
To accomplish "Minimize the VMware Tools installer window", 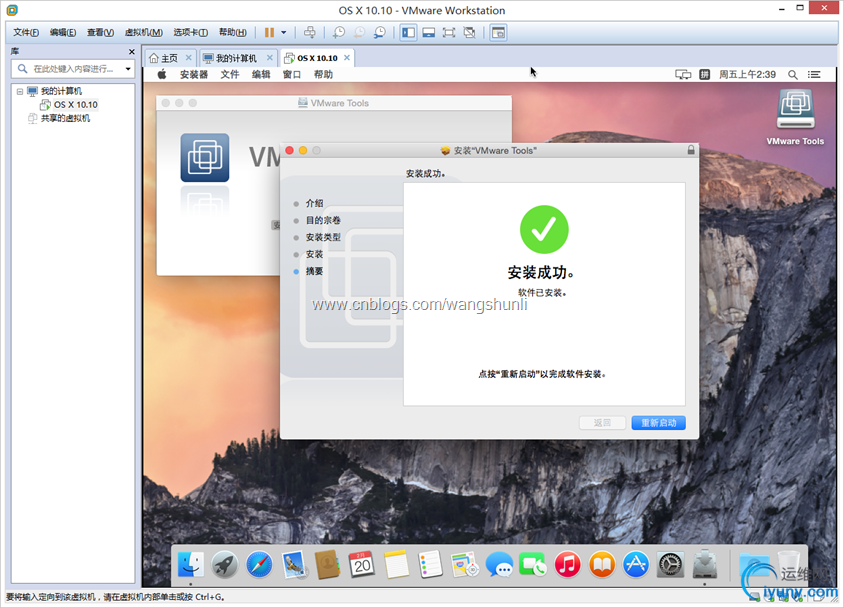I will pos(303,151).
